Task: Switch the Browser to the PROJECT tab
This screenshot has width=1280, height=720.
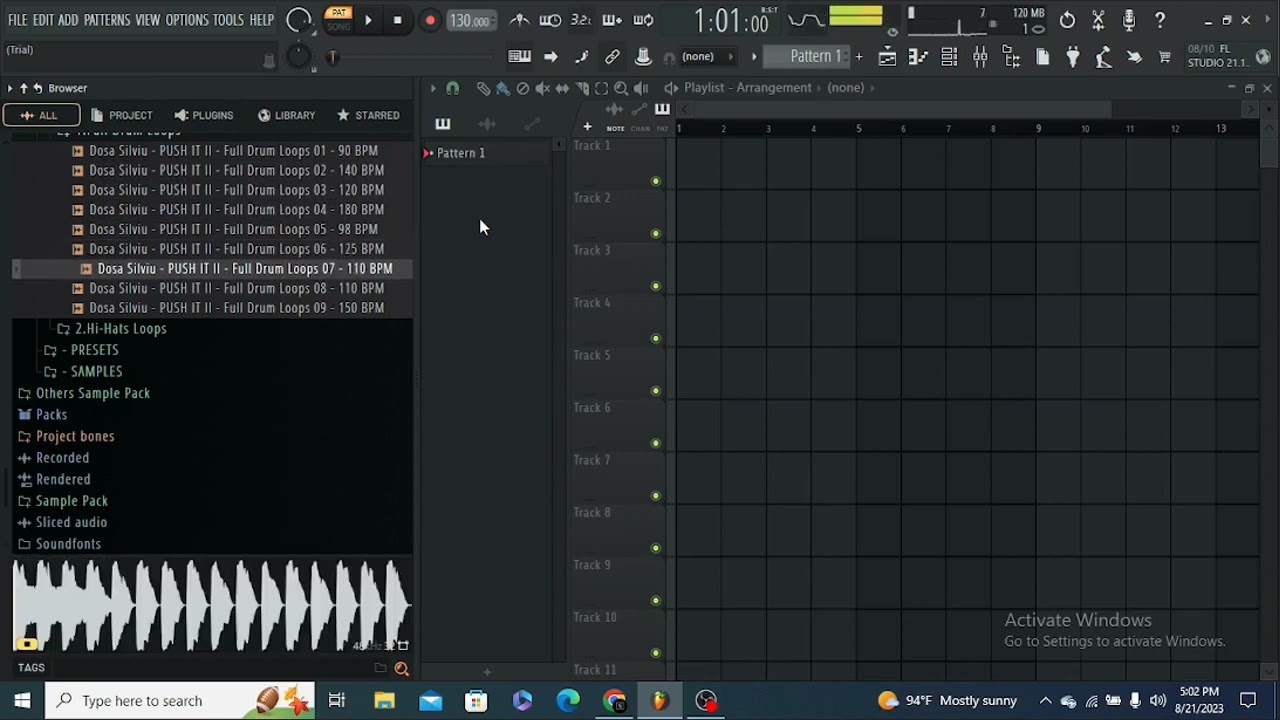Action: click(122, 115)
